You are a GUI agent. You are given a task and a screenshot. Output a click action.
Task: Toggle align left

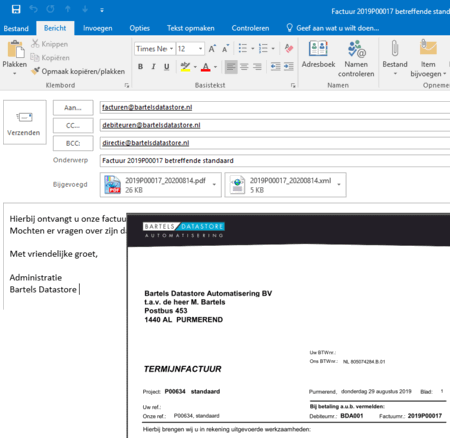pyautogui.click(x=231, y=67)
